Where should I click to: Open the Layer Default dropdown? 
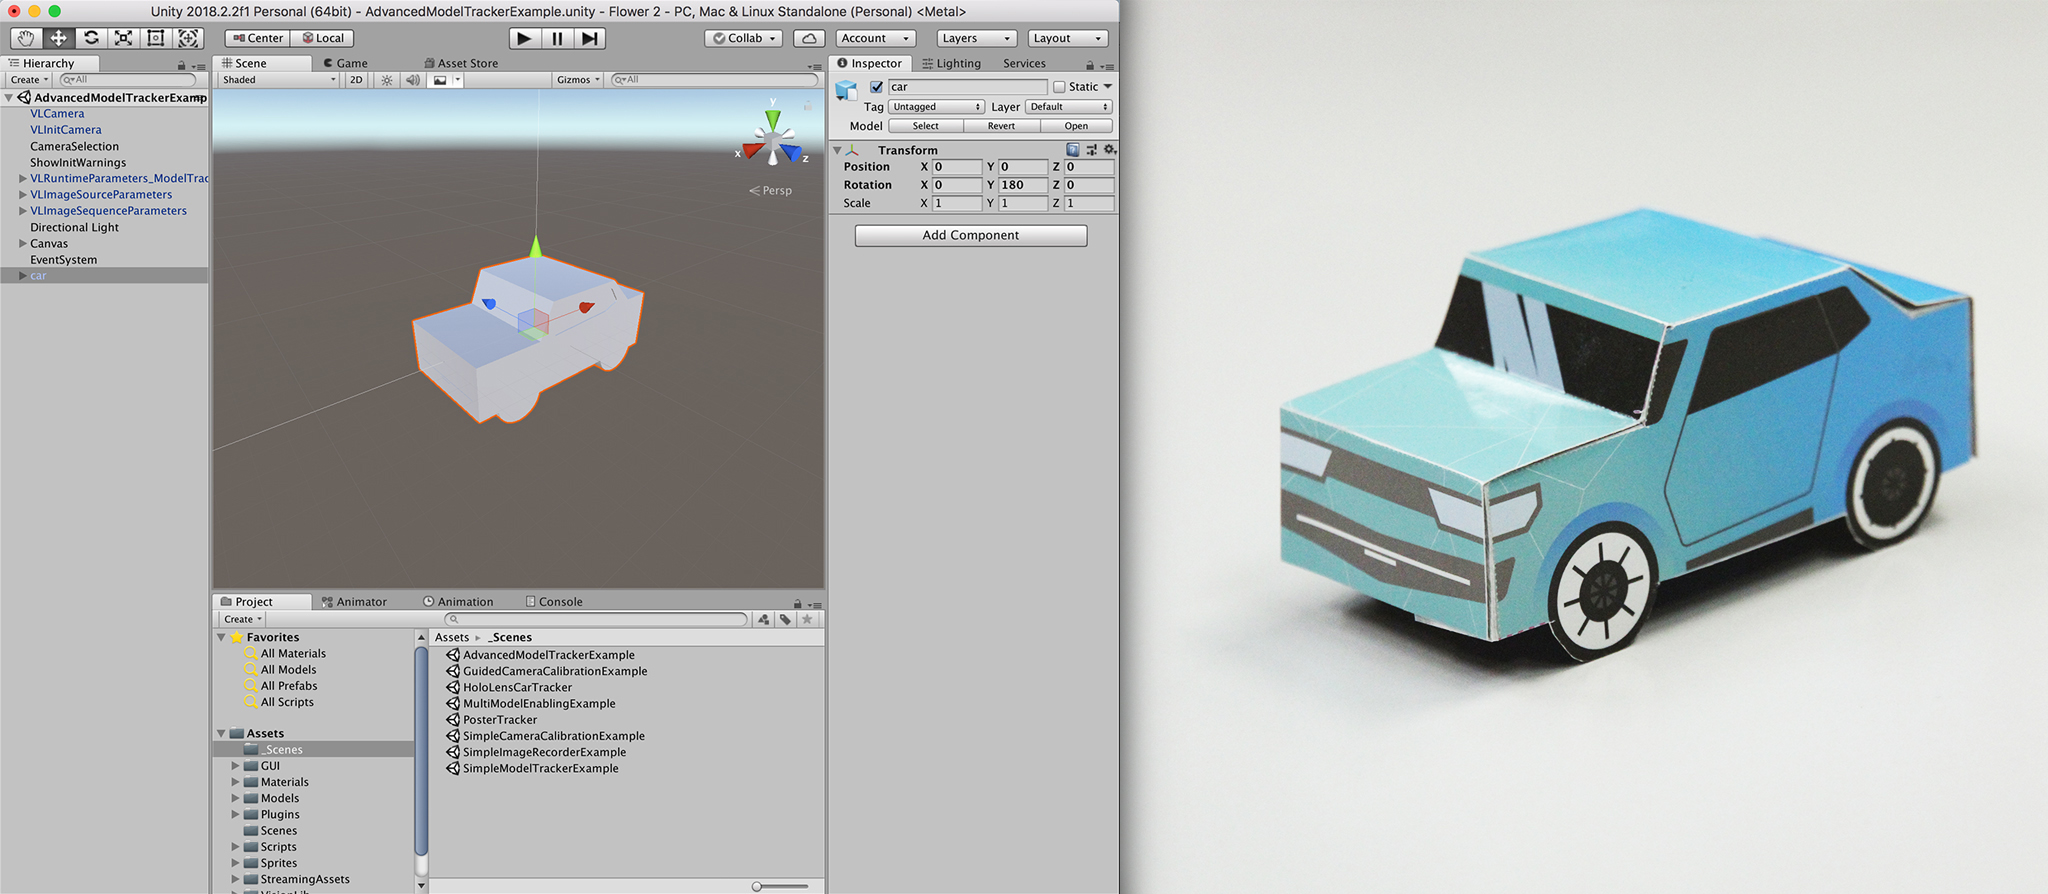(x=1069, y=107)
